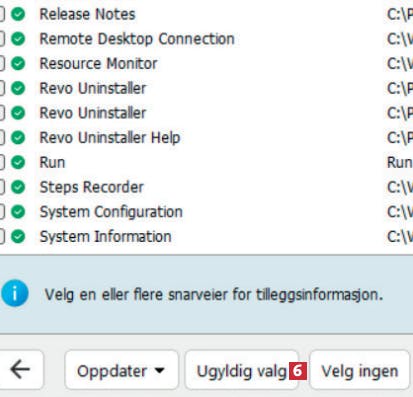Open the Oppdater dropdown arrow
The image size is (413, 397).
[160, 370]
